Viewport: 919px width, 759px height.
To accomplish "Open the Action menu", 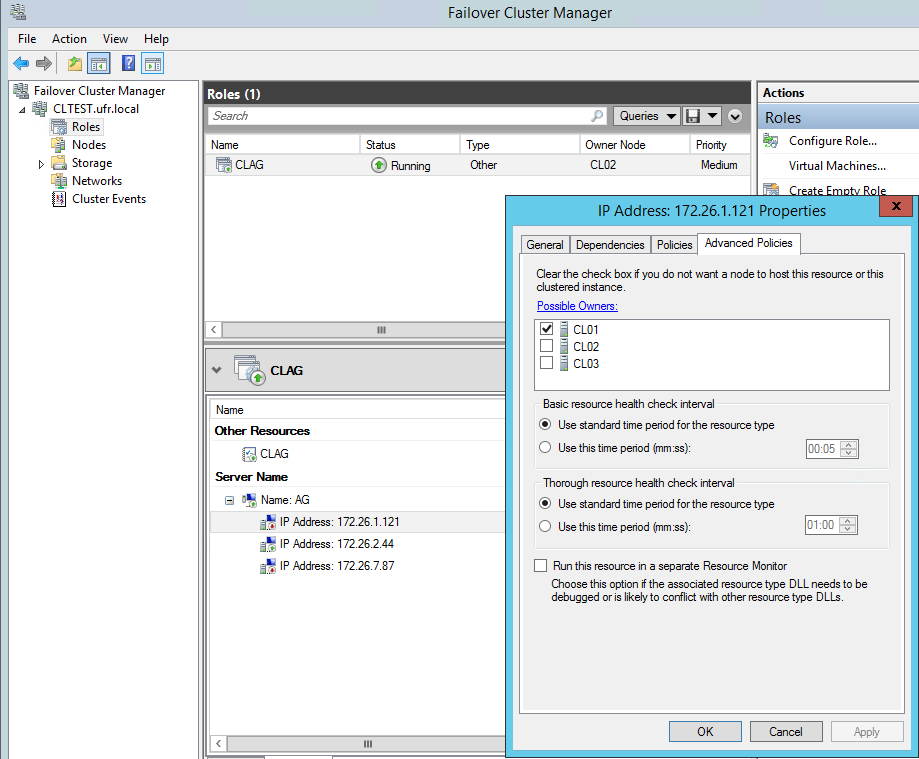I will click(x=69, y=38).
